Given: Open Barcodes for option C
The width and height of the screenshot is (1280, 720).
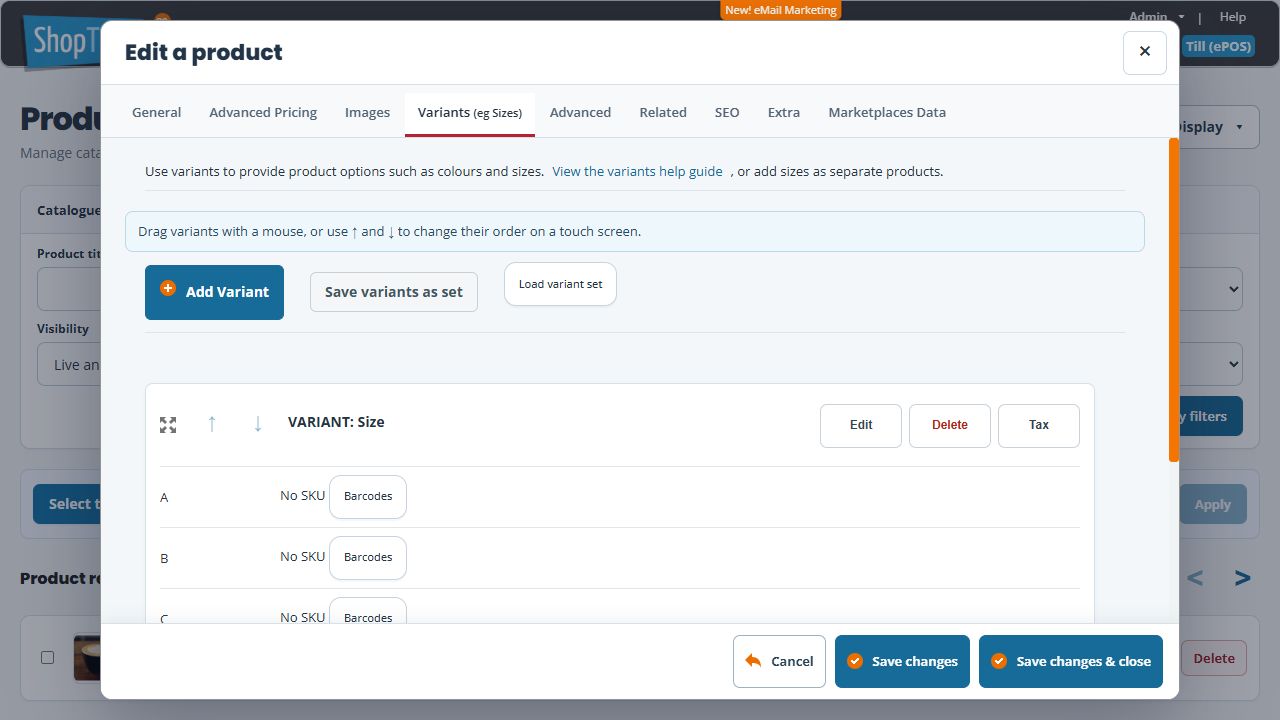Looking at the screenshot, I should click(x=368, y=612).
